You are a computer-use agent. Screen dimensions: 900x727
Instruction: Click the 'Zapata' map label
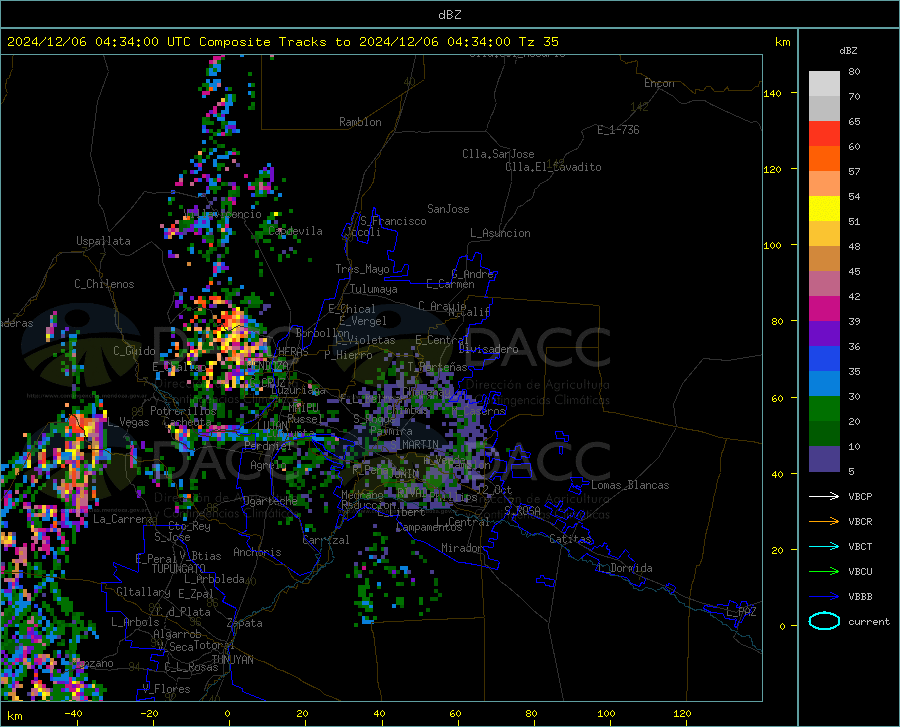tap(245, 623)
